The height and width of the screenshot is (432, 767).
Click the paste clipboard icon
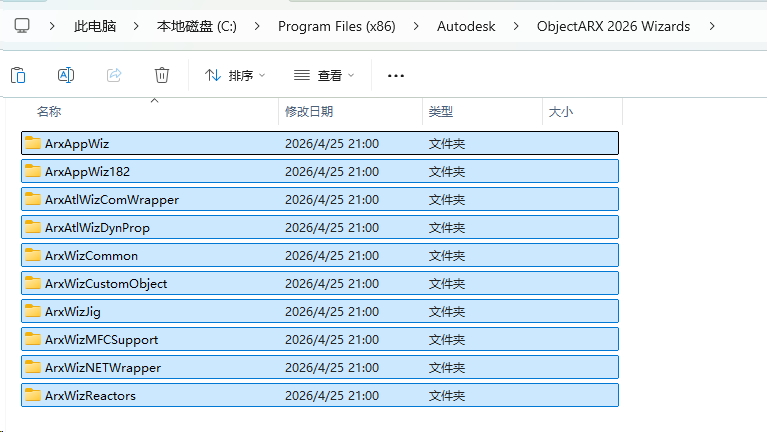(18, 75)
